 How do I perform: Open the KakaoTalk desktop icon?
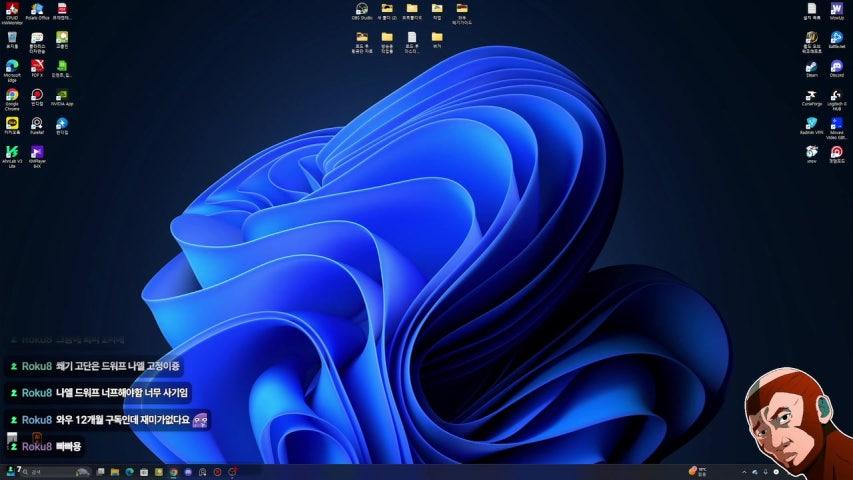tap(12, 123)
